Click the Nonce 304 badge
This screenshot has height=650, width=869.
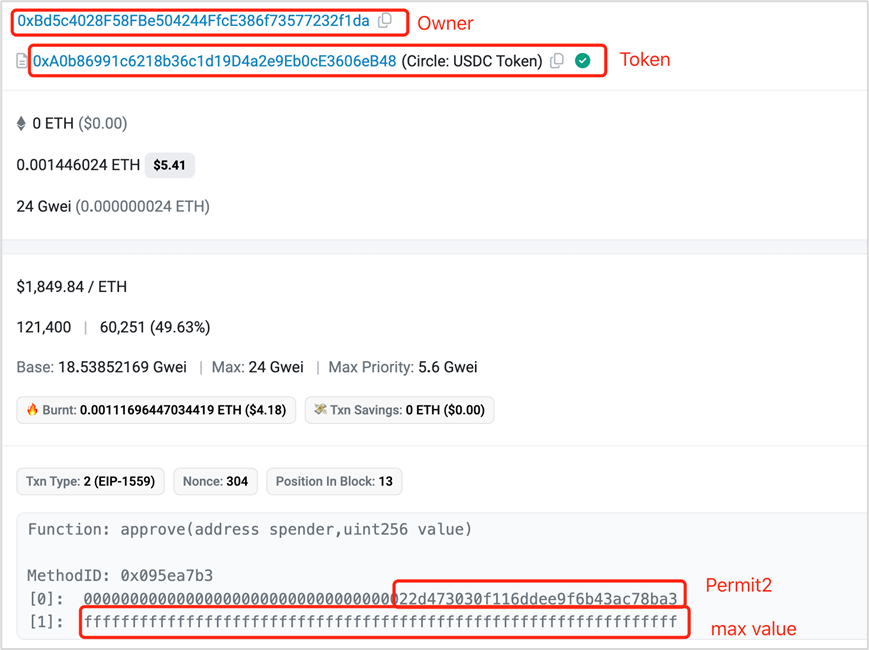215,481
